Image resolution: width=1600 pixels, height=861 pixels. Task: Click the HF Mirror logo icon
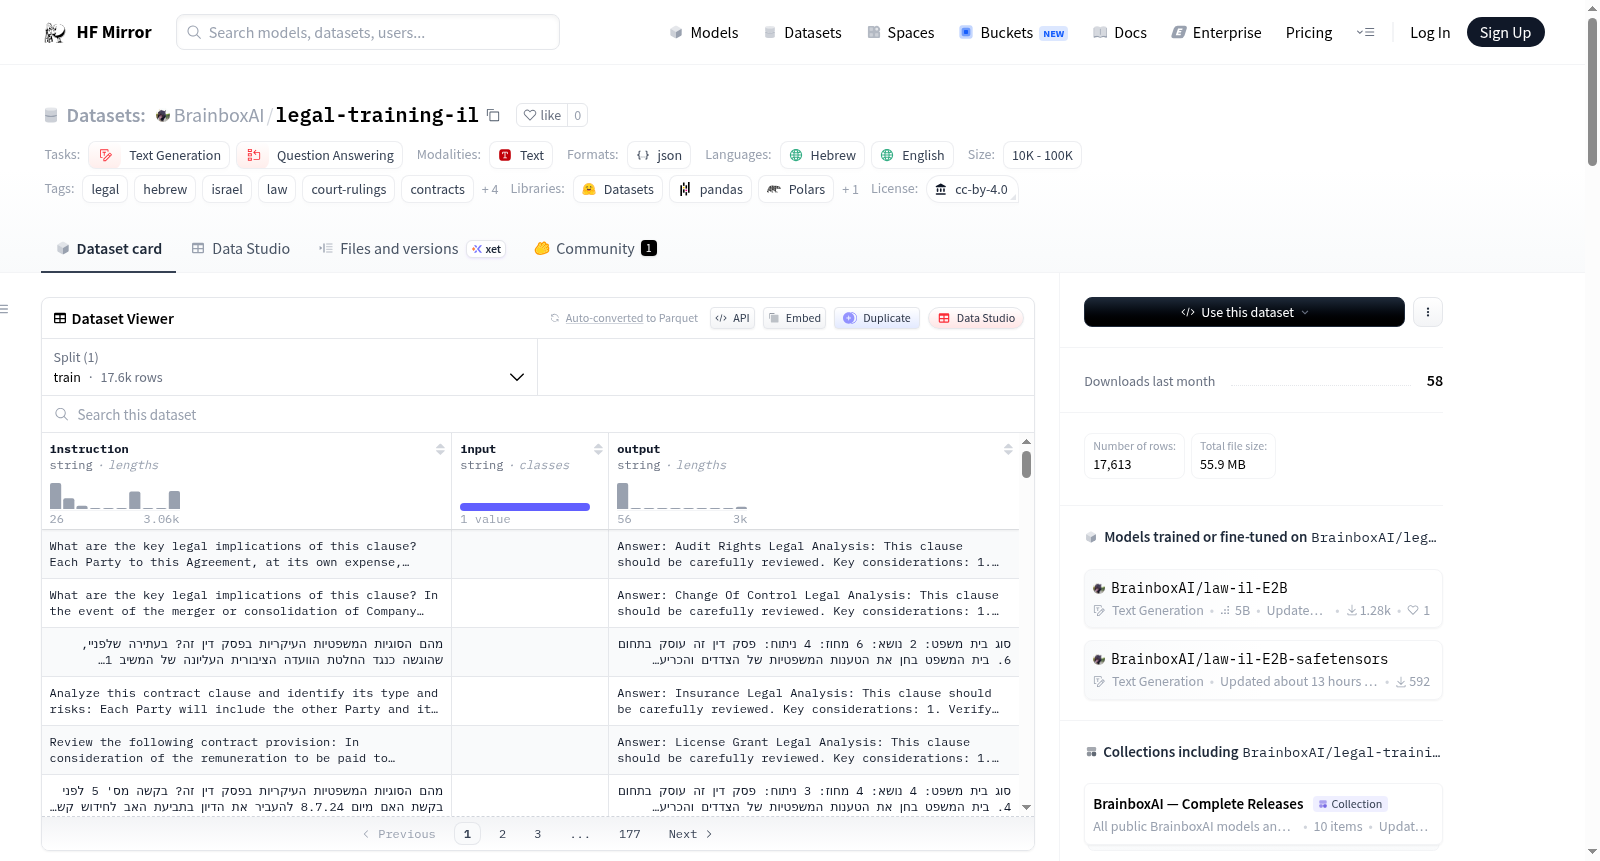tap(55, 33)
